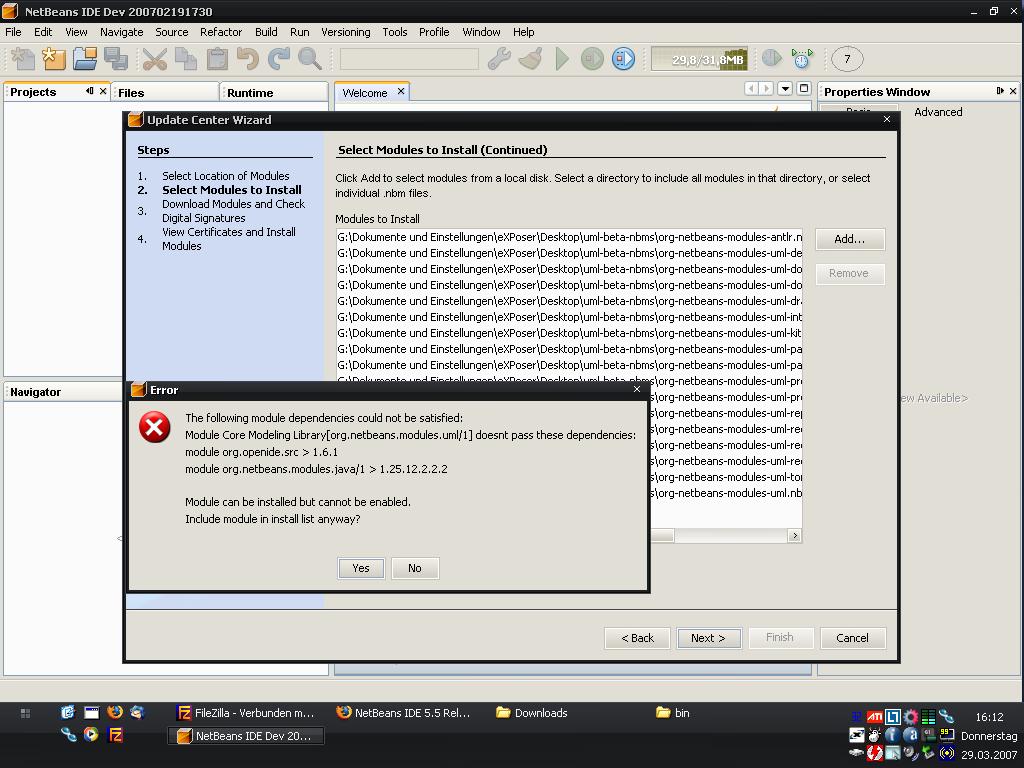Viewport: 1024px width, 768px height.
Task: Select the org-netbeans-modules-antlr module row
Action: pos(569,237)
